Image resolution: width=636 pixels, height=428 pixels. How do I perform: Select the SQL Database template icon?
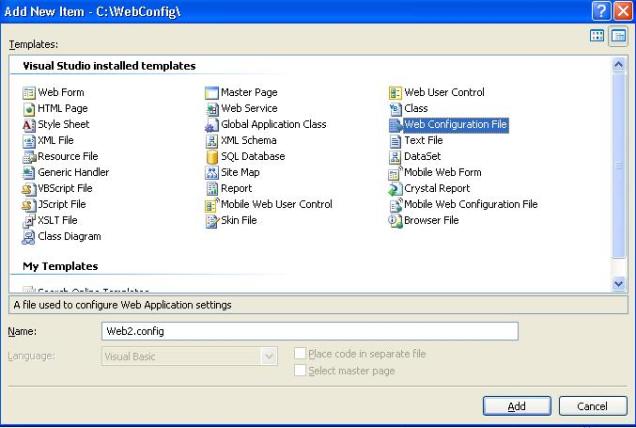tap(212, 157)
